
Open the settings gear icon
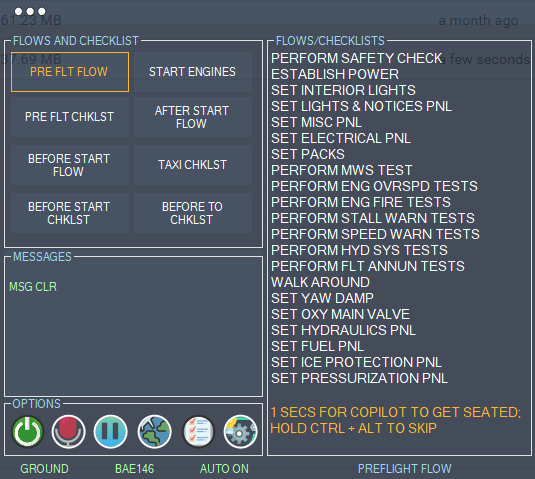click(x=240, y=432)
